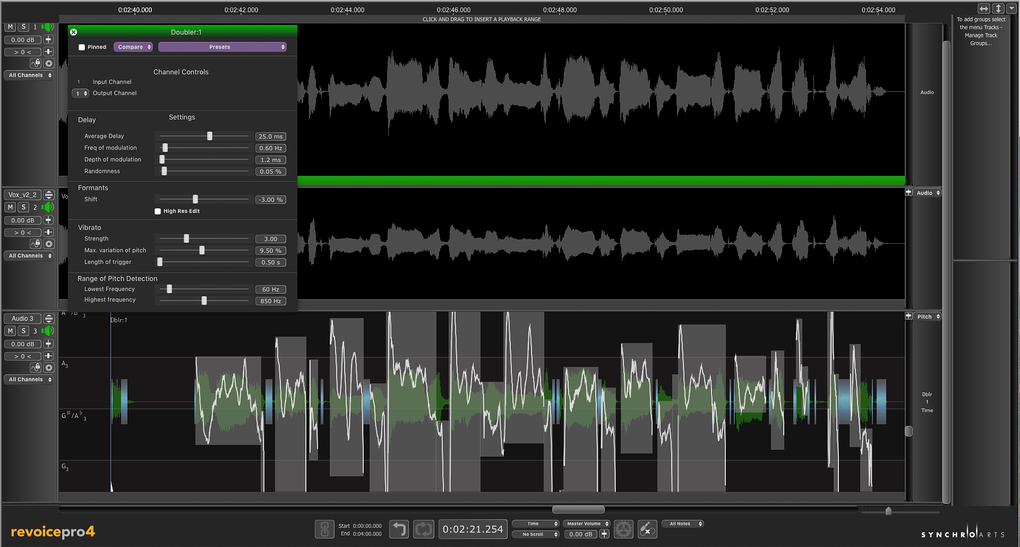Open the Audio view dropdown for track 2

[928, 193]
